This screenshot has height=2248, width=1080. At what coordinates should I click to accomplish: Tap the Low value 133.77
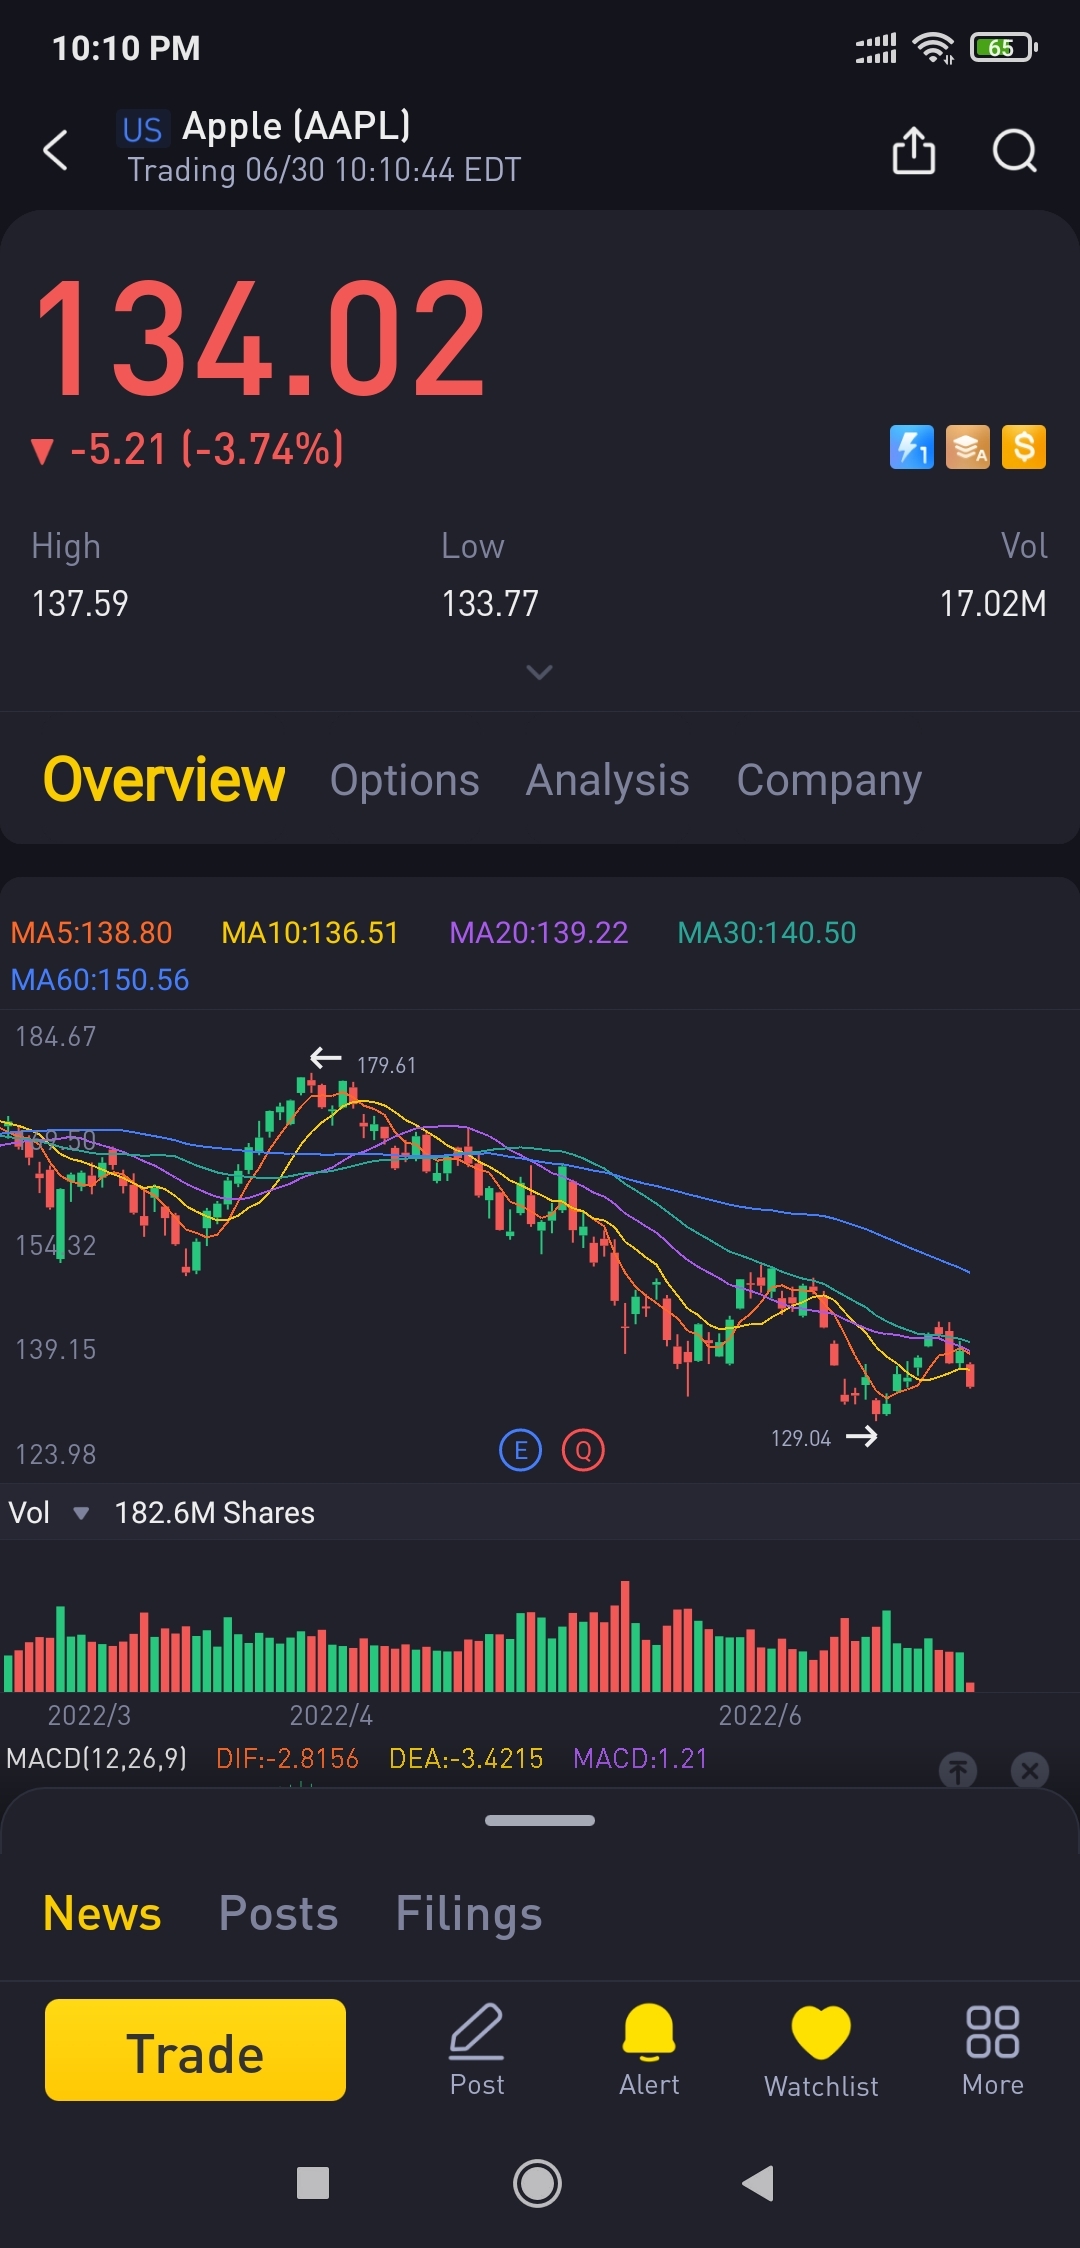coord(490,604)
